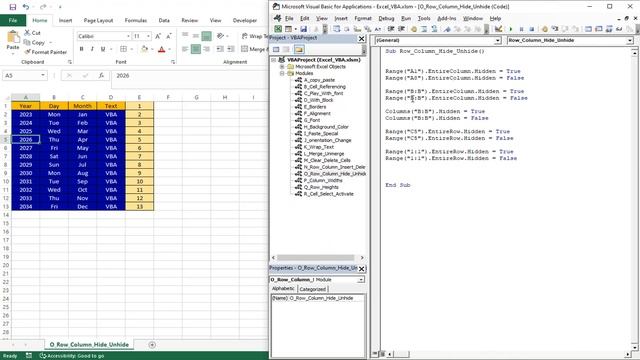Click Increase Indent icon in Excel Alignment group
The image size is (640, 360).
click(x=231, y=49)
